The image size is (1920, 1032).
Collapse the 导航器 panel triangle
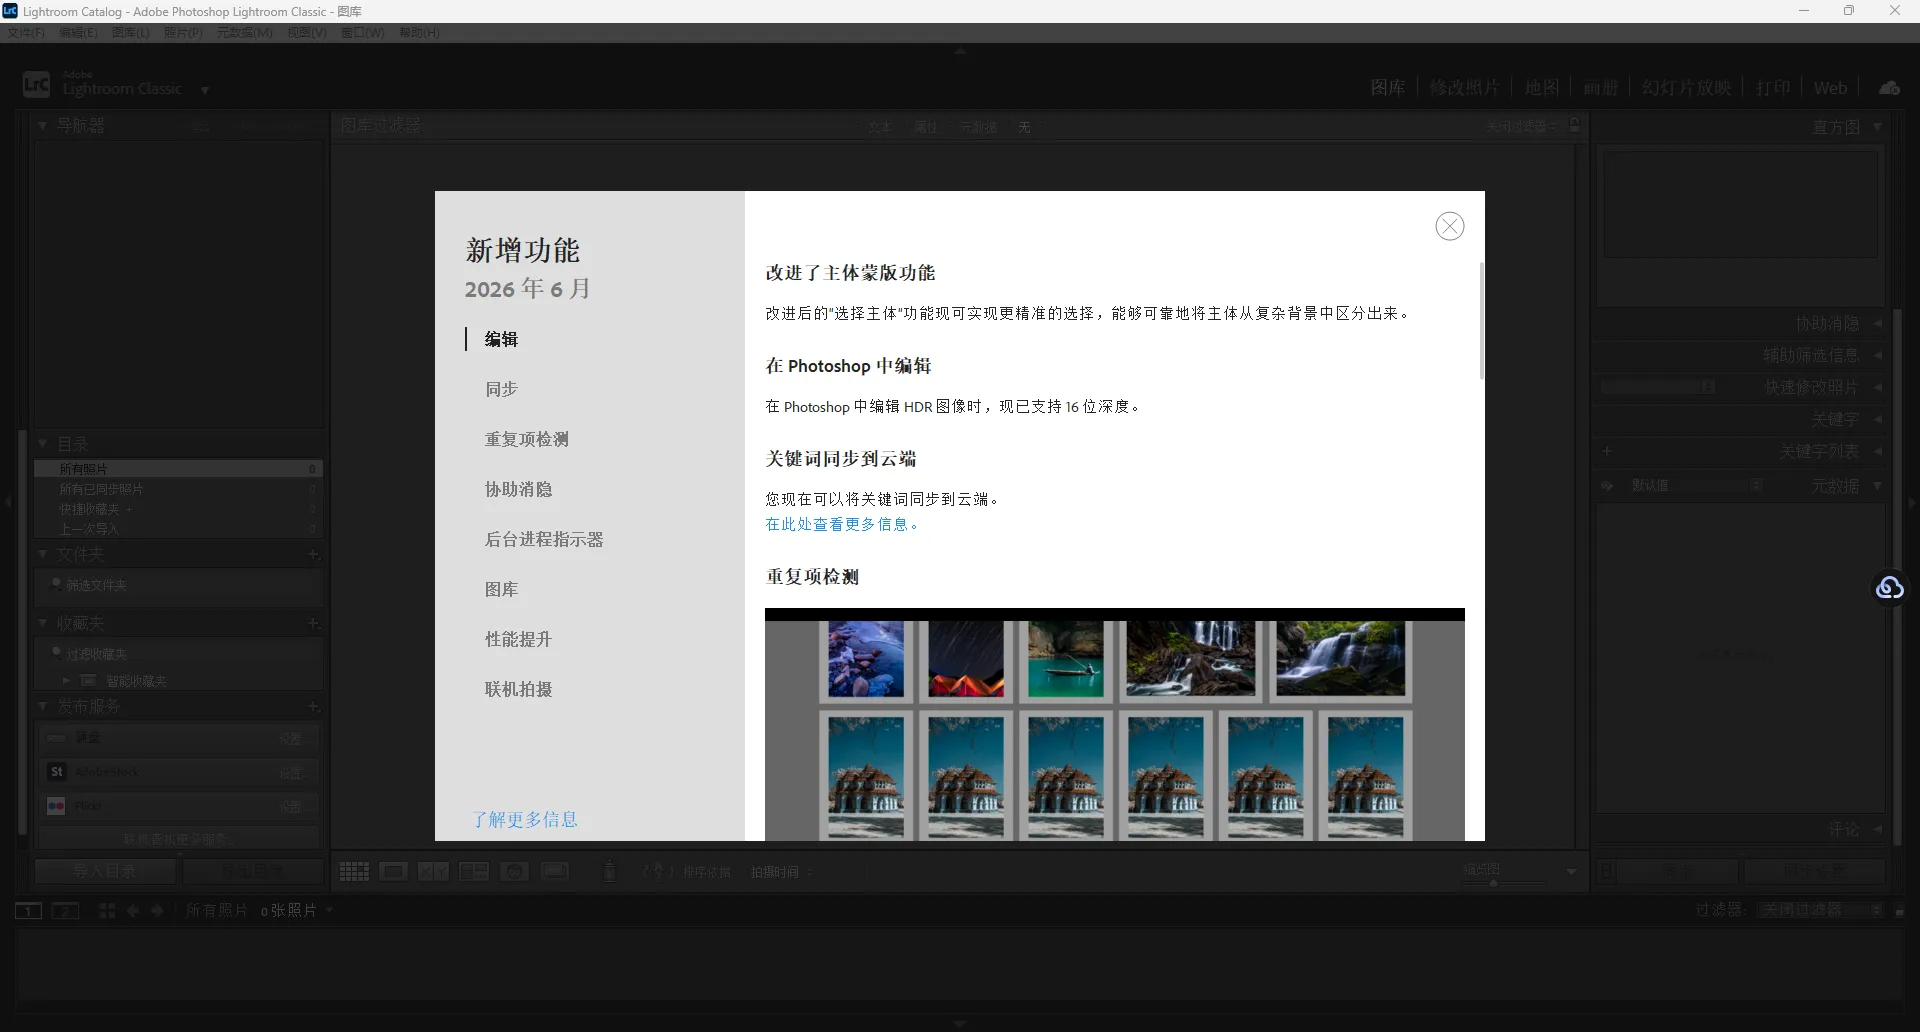click(43, 126)
